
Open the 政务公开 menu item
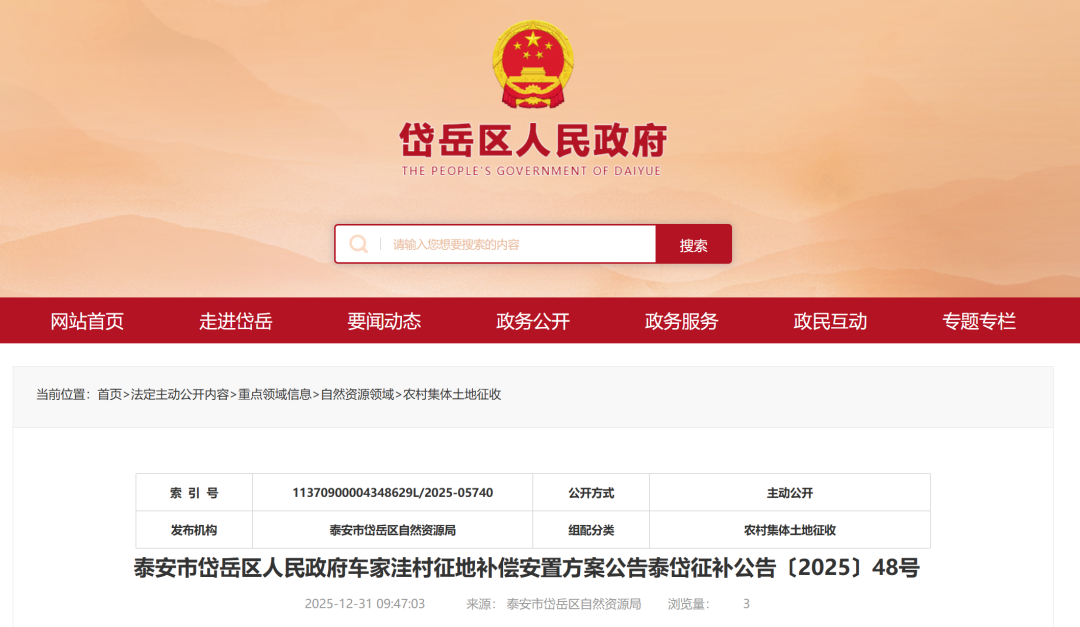(533, 321)
